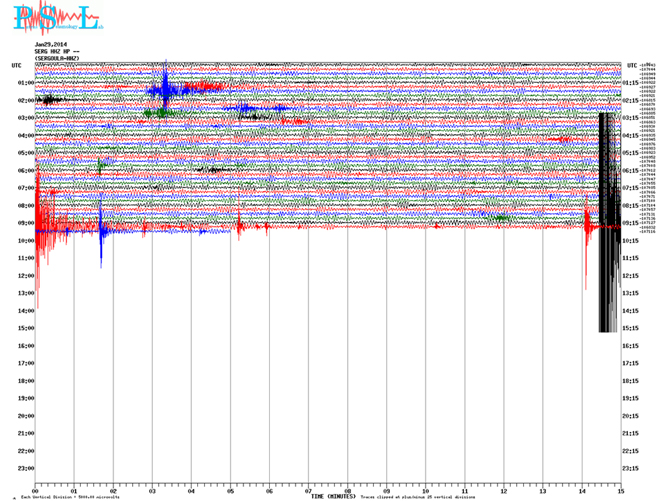Click the (SERGOULA-HHZ) station name
660x501 pixels.
click(x=57, y=59)
